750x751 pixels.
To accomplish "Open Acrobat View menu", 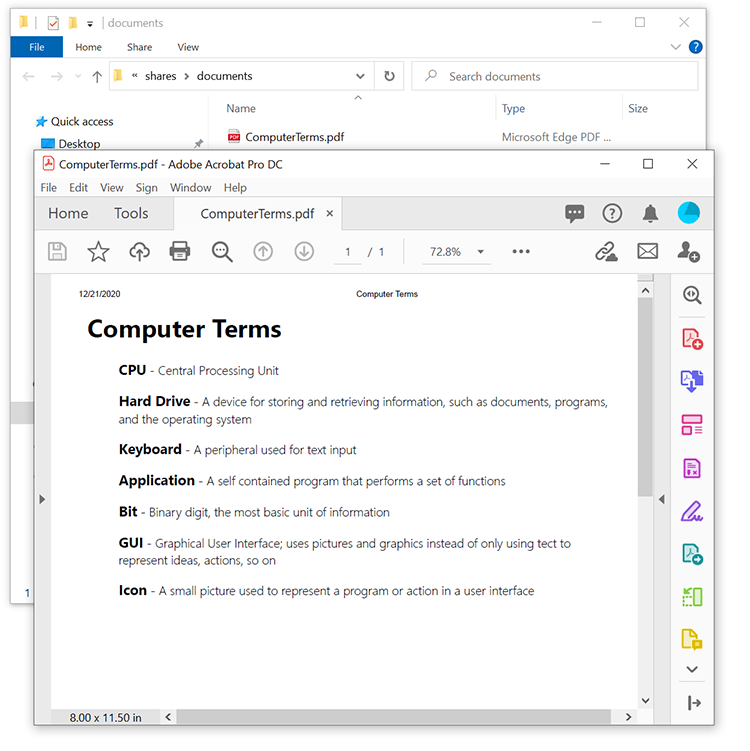I will click(112, 188).
